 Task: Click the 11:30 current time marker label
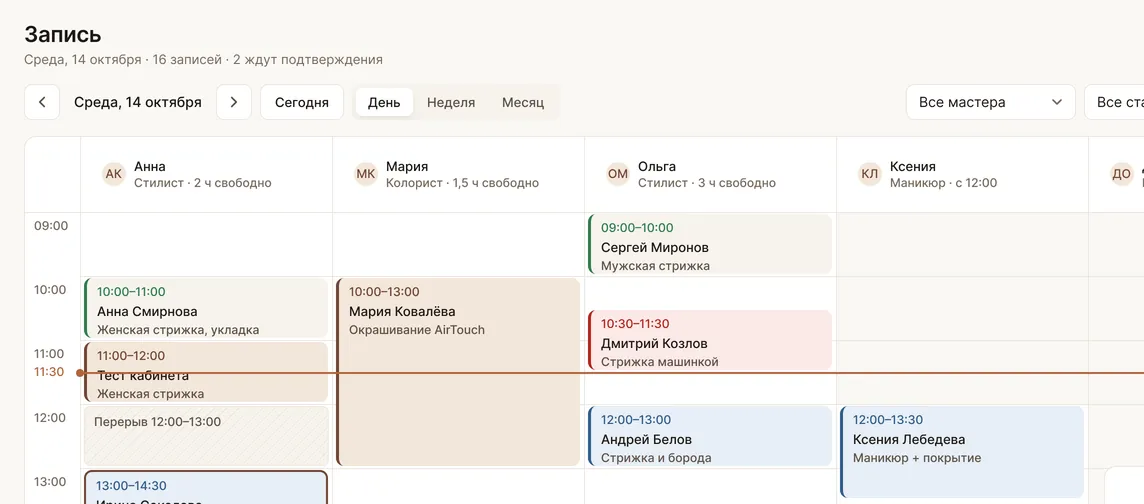tap(49, 372)
